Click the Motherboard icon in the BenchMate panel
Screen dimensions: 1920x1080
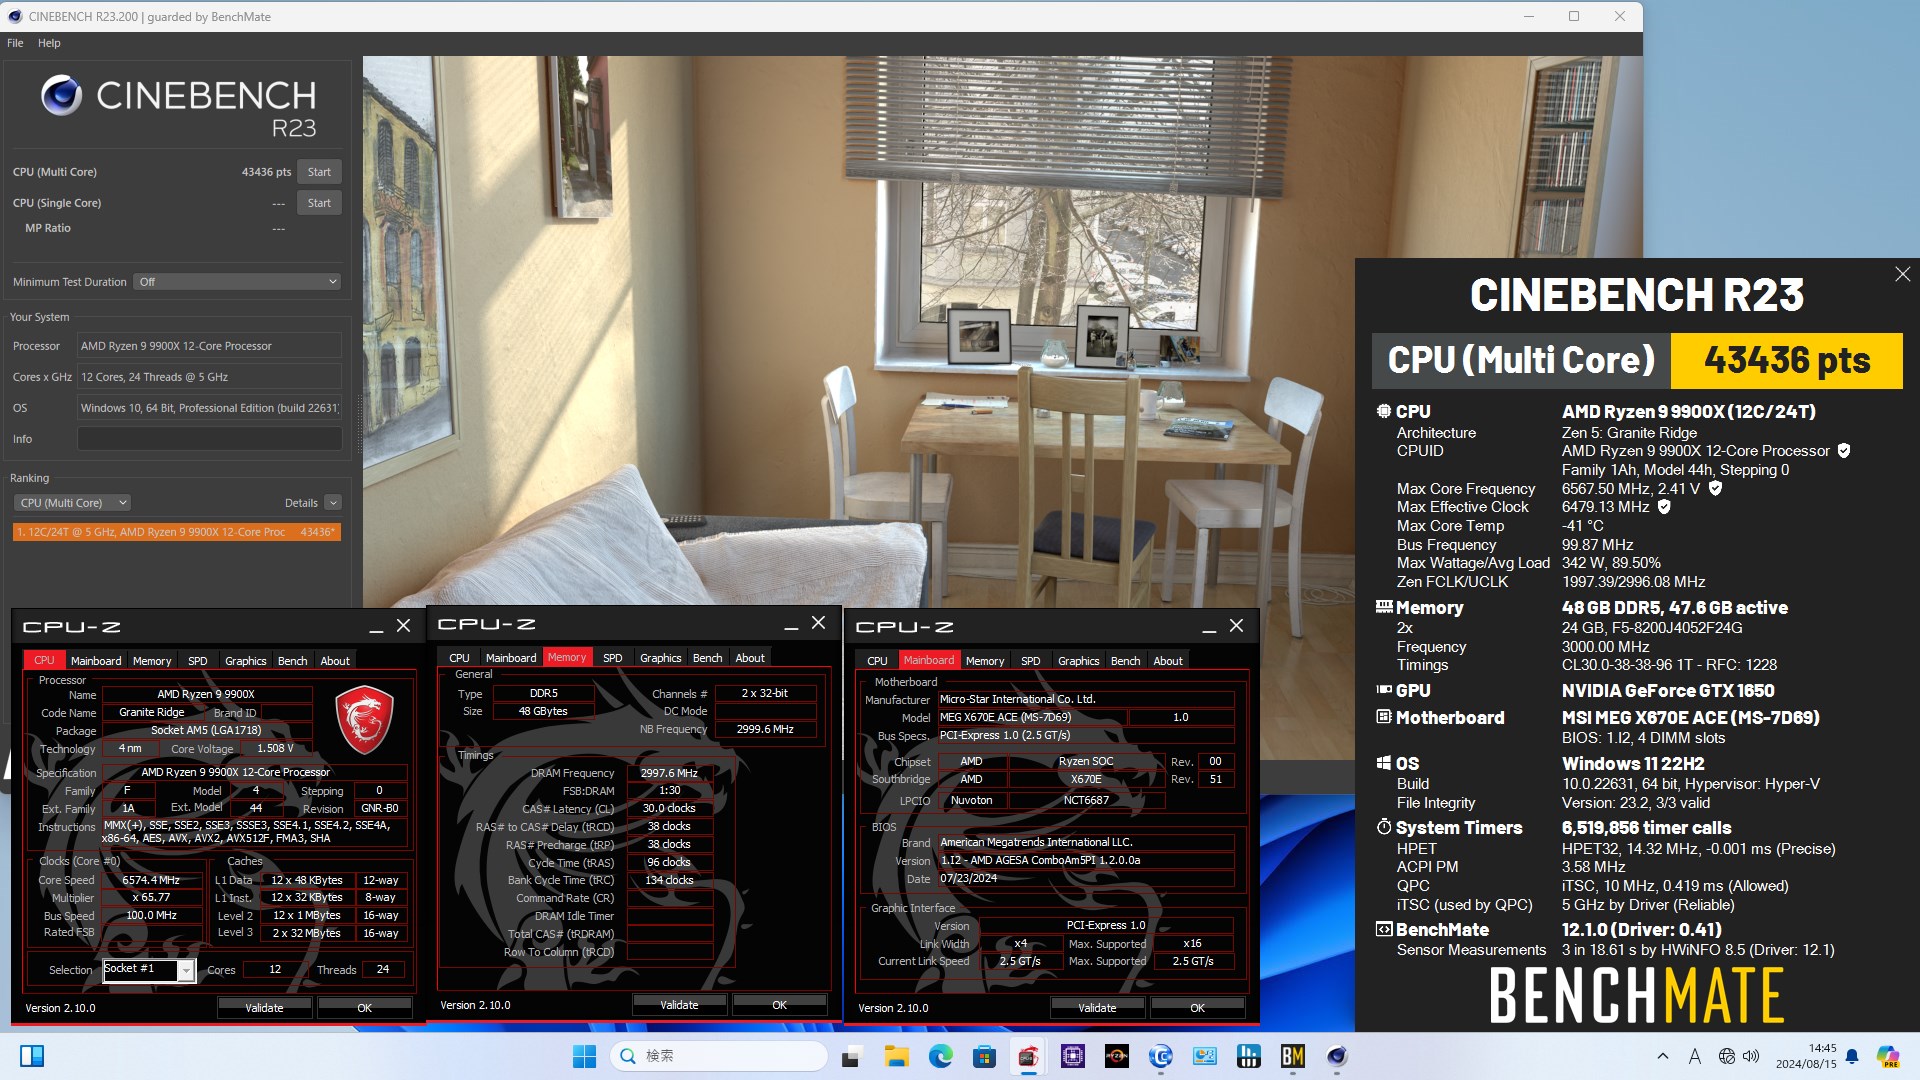pos(1384,717)
